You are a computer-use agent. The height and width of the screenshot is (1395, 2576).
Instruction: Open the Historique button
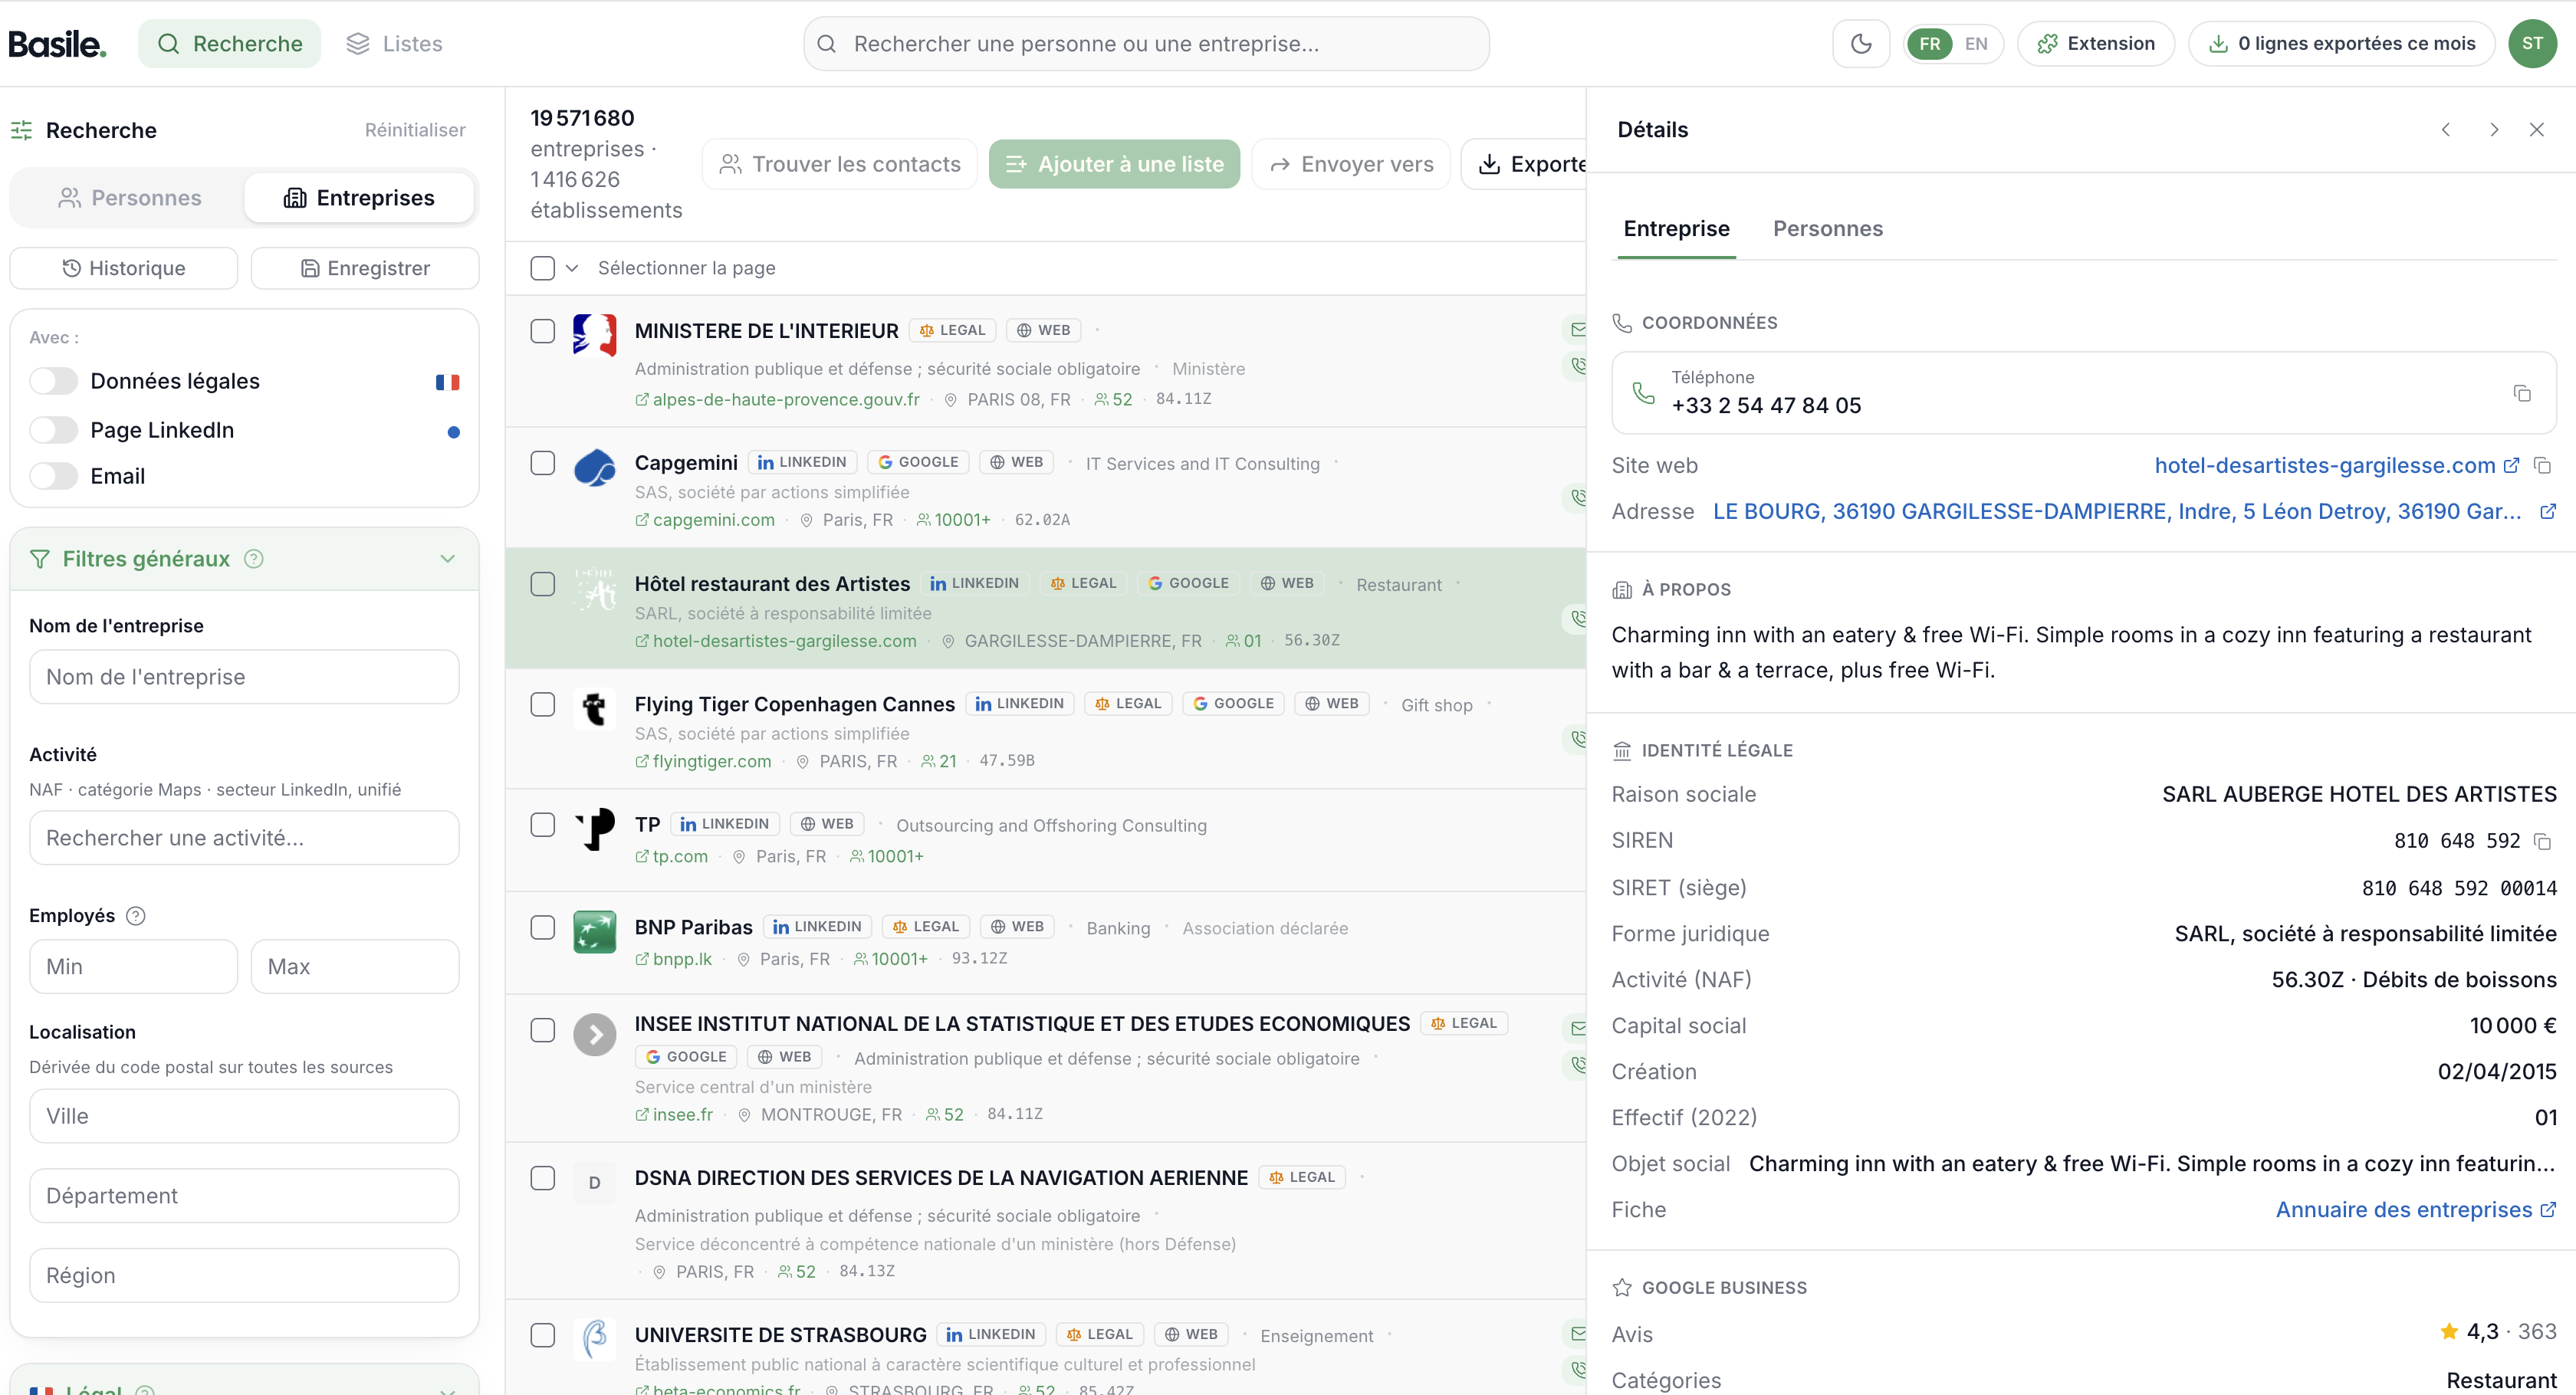(x=124, y=268)
